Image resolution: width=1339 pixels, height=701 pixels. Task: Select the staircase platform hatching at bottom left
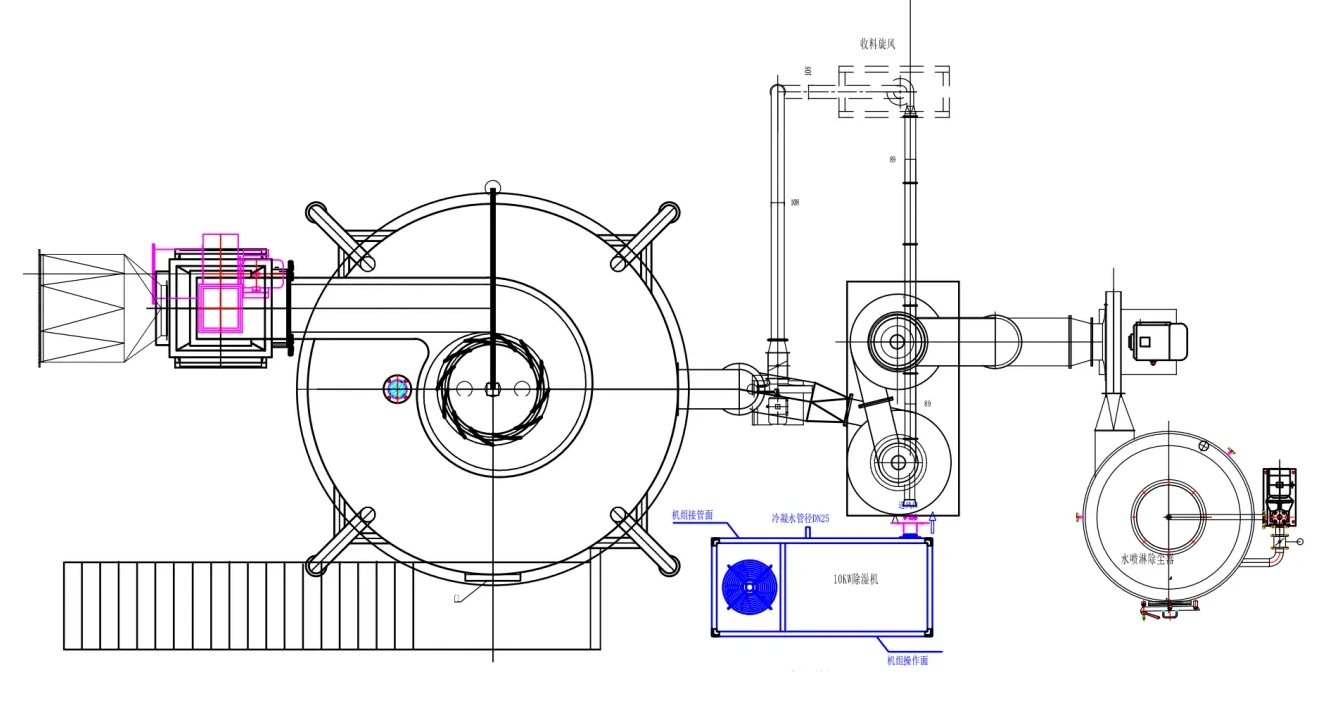[x=332, y=605]
